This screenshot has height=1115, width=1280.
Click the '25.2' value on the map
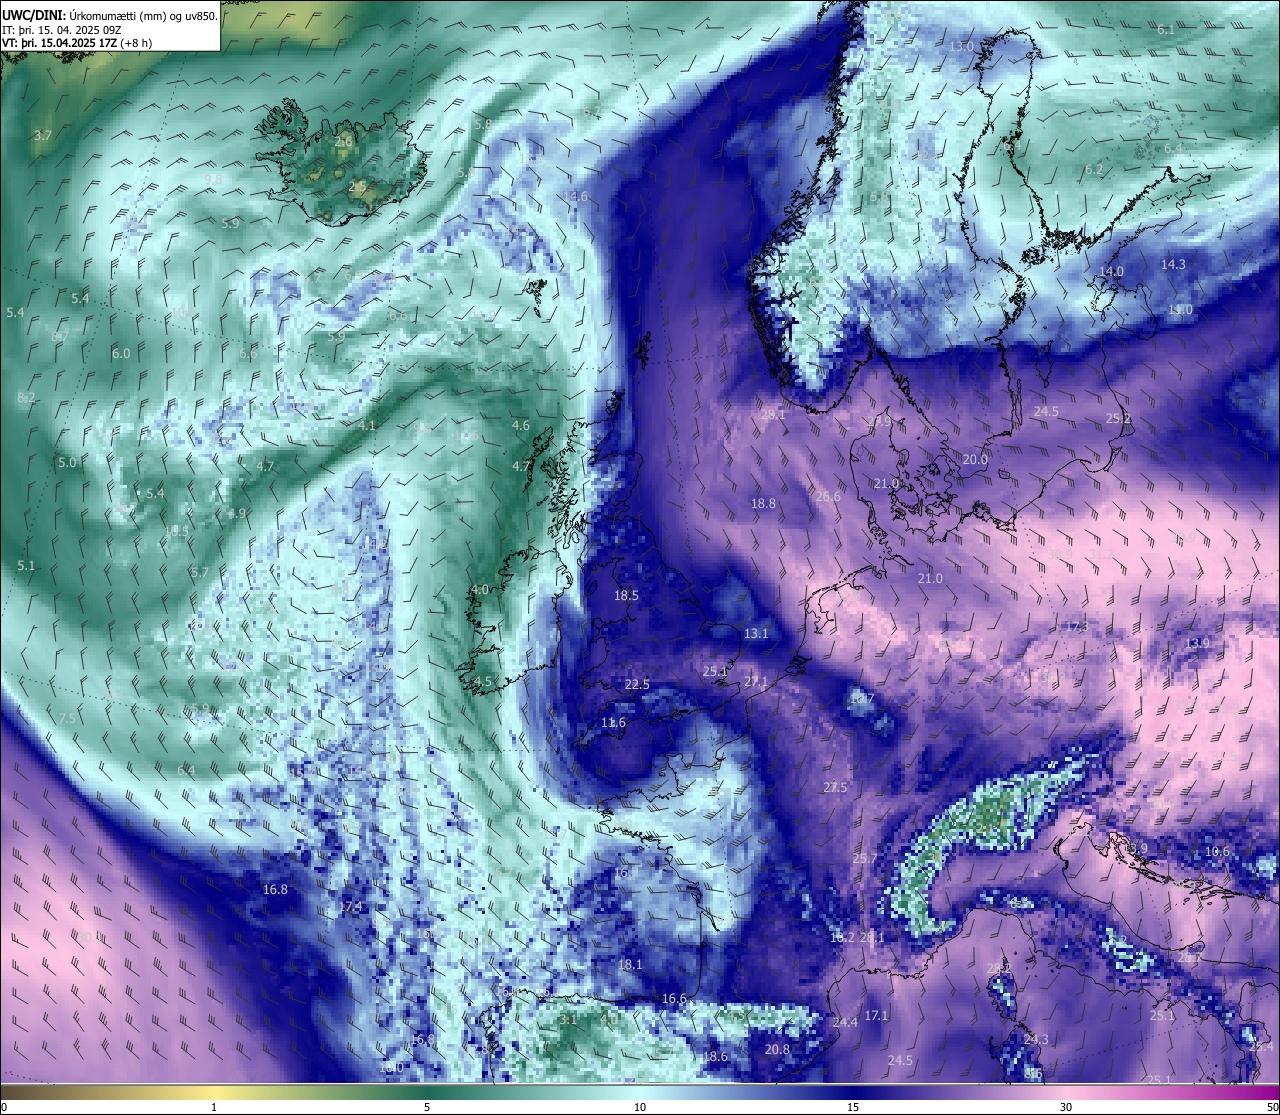(1119, 419)
